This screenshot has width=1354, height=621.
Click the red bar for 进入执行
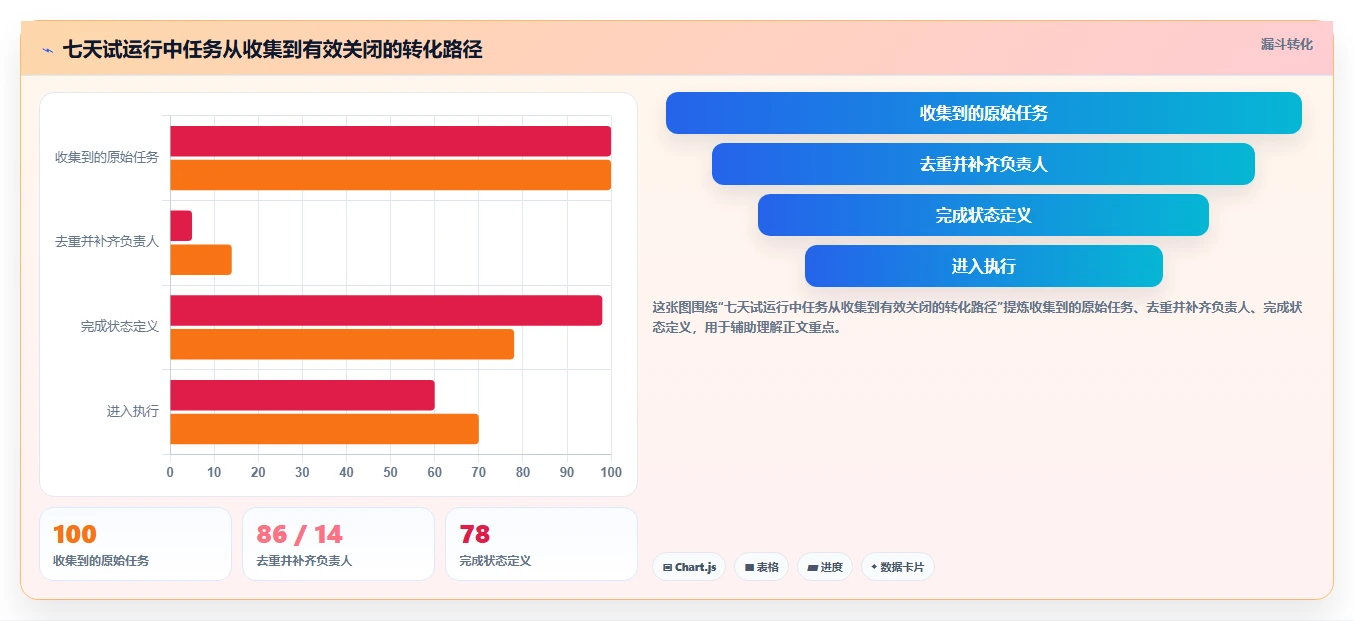click(x=302, y=395)
